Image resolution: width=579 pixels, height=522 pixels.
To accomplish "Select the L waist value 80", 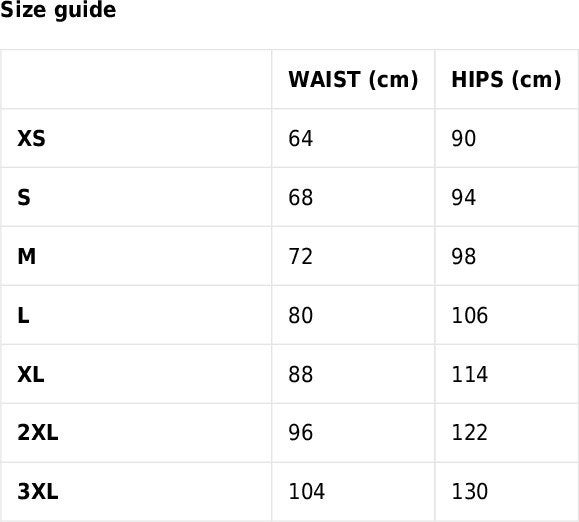I will coord(301,315).
